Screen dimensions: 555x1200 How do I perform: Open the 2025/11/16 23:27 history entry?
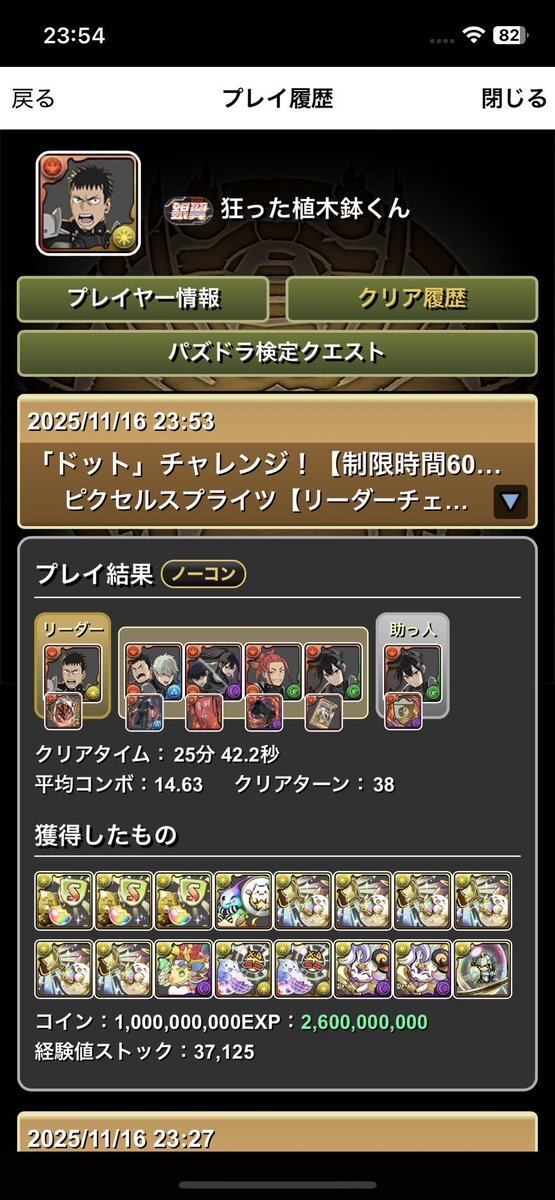277,1140
